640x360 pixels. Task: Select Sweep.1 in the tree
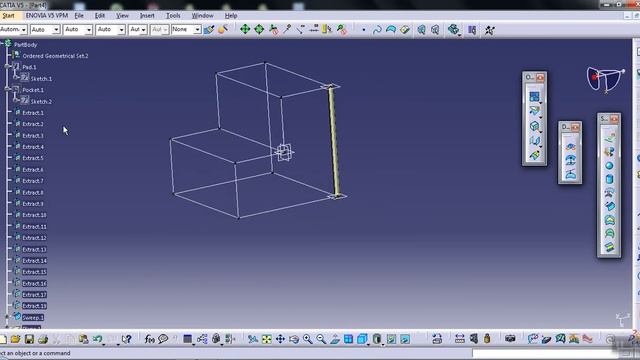[33, 318]
